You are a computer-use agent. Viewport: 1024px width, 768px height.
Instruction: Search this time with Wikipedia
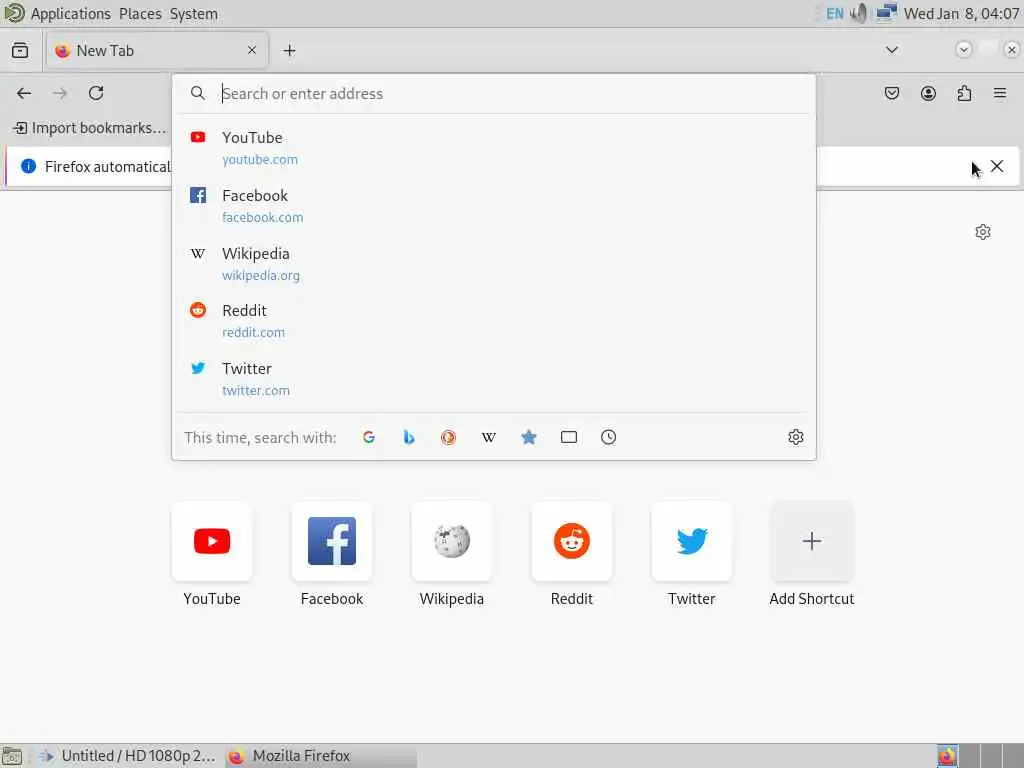pos(488,438)
